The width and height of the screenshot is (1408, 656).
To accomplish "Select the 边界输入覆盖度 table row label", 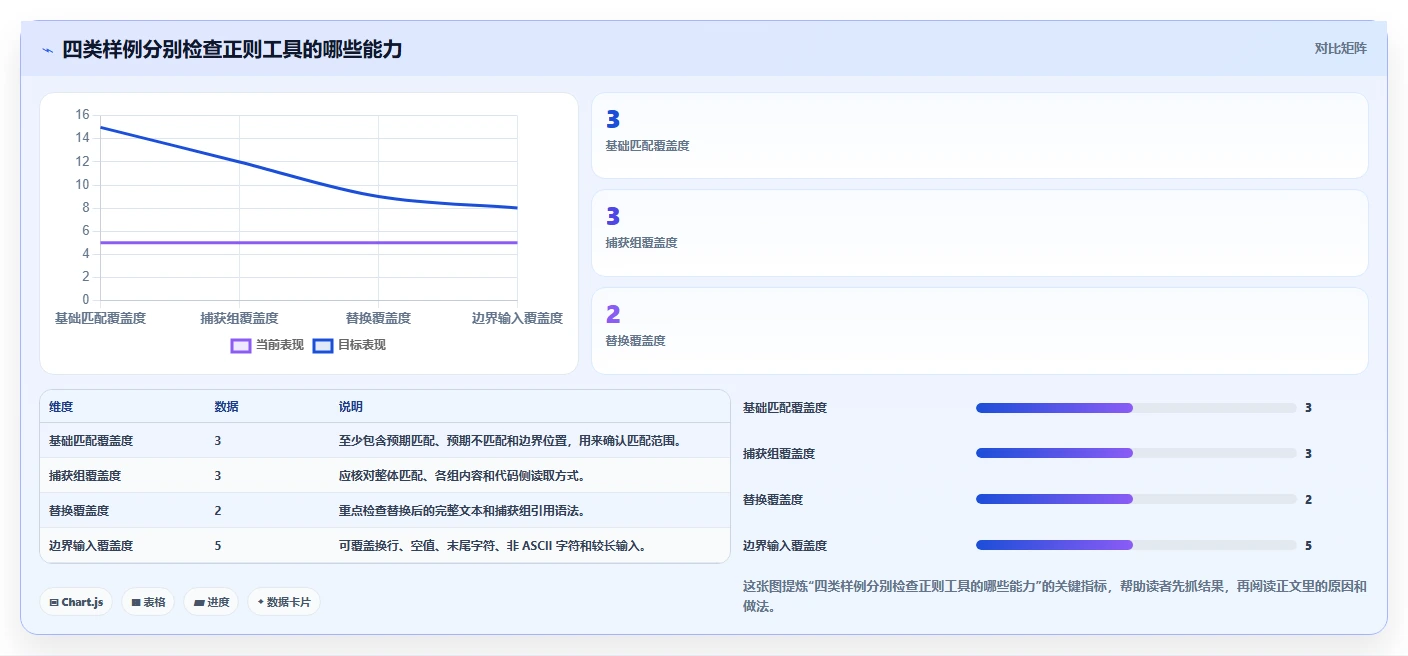I will click(x=91, y=546).
